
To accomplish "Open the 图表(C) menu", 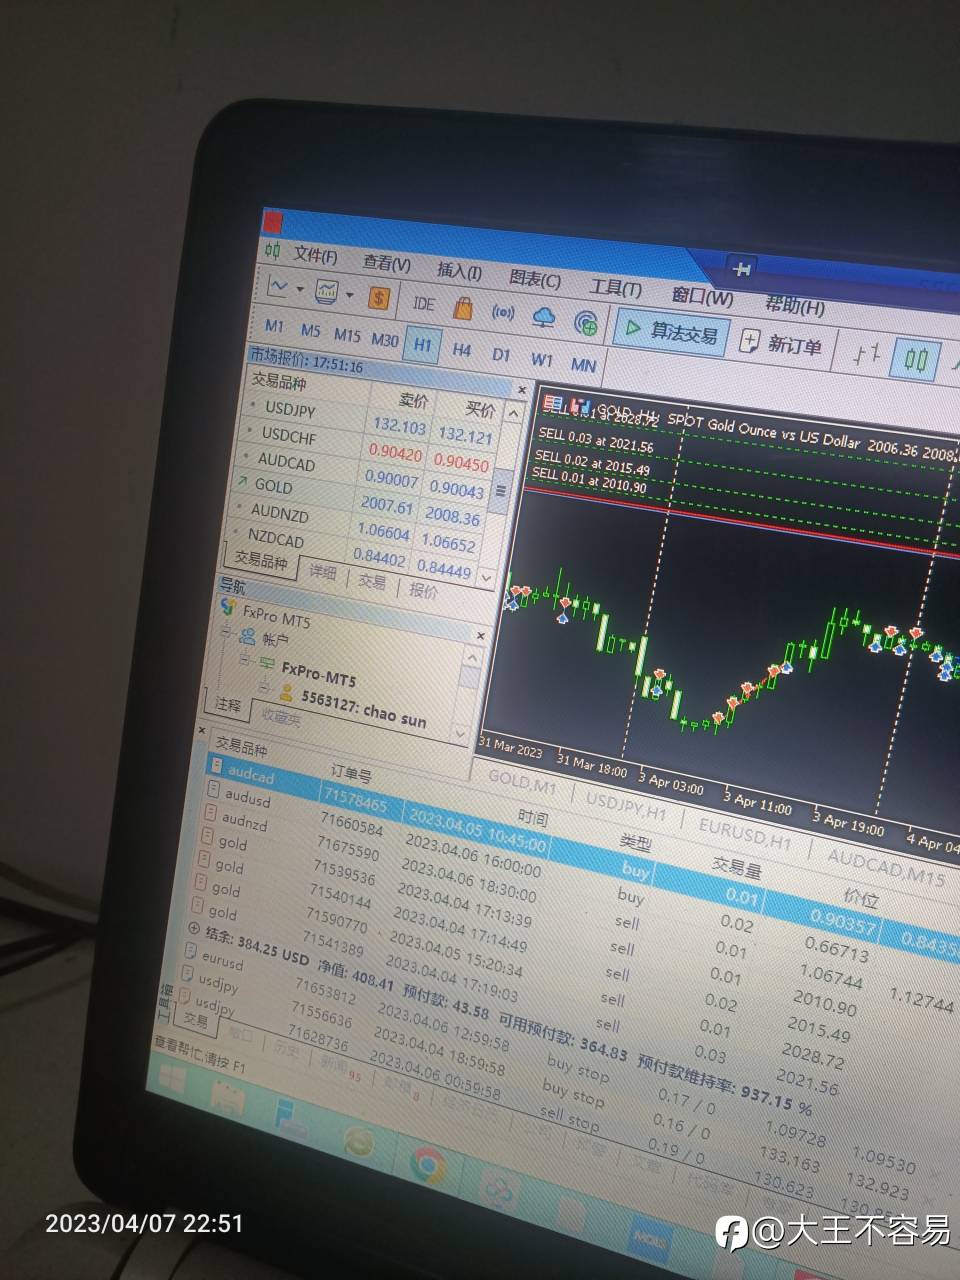I will pos(535,278).
